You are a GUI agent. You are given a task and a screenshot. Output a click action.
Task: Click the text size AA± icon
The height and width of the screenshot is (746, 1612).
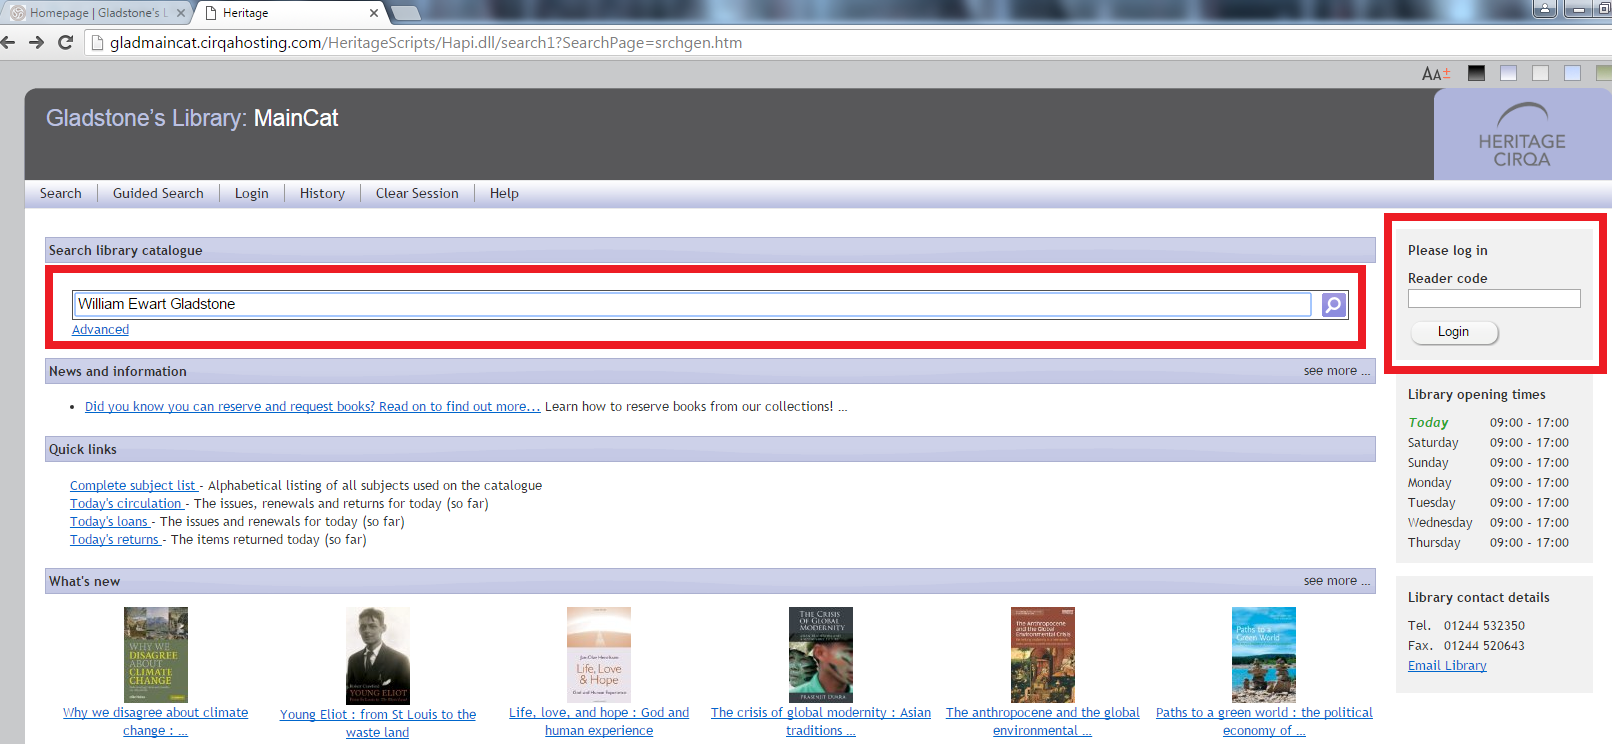(1435, 74)
